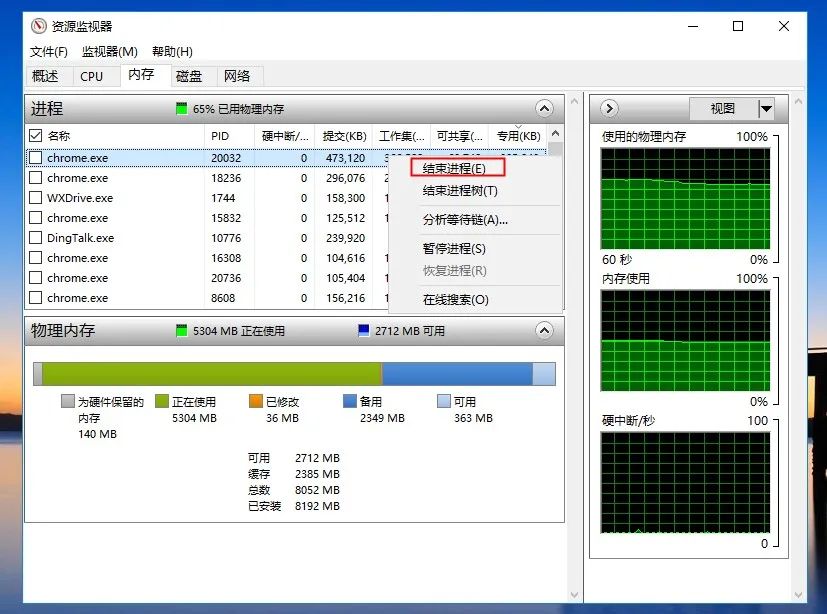Collapse the 物理内存 panel chevron
827x614 pixels.
[545, 331]
